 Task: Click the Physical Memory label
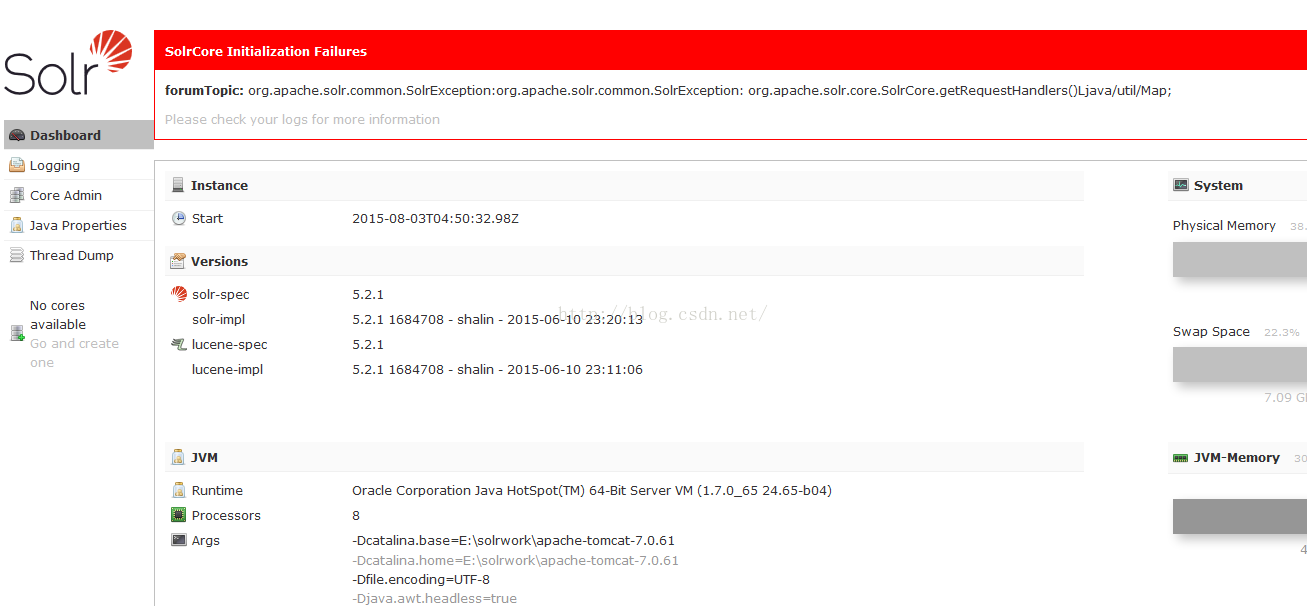tap(1224, 225)
